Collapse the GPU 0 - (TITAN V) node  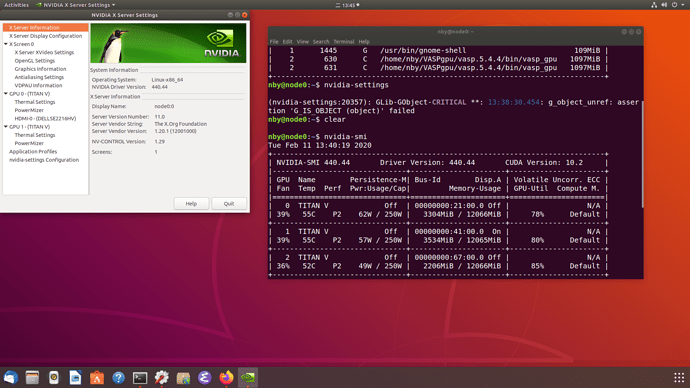click(x=6, y=94)
